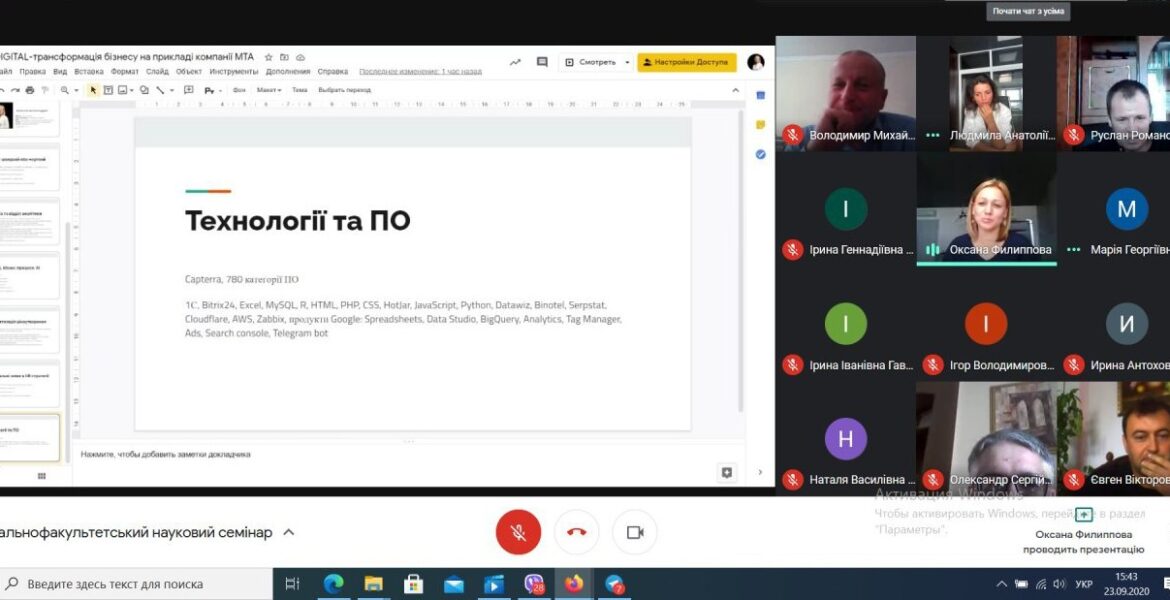Collapse the menus with the toolbar chevron
The width and height of the screenshot is (1170, 600).
click(x=736, y=90)
